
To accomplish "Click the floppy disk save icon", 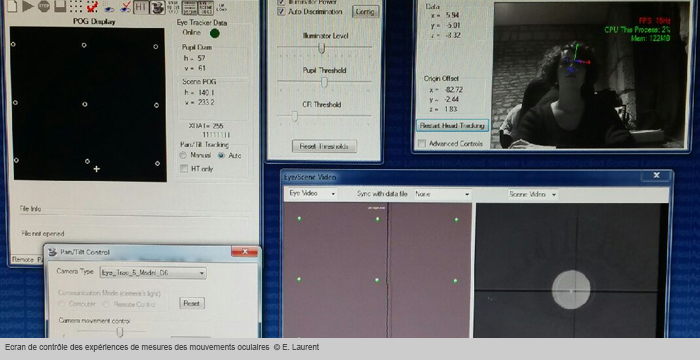I will [x=60, y=6].
